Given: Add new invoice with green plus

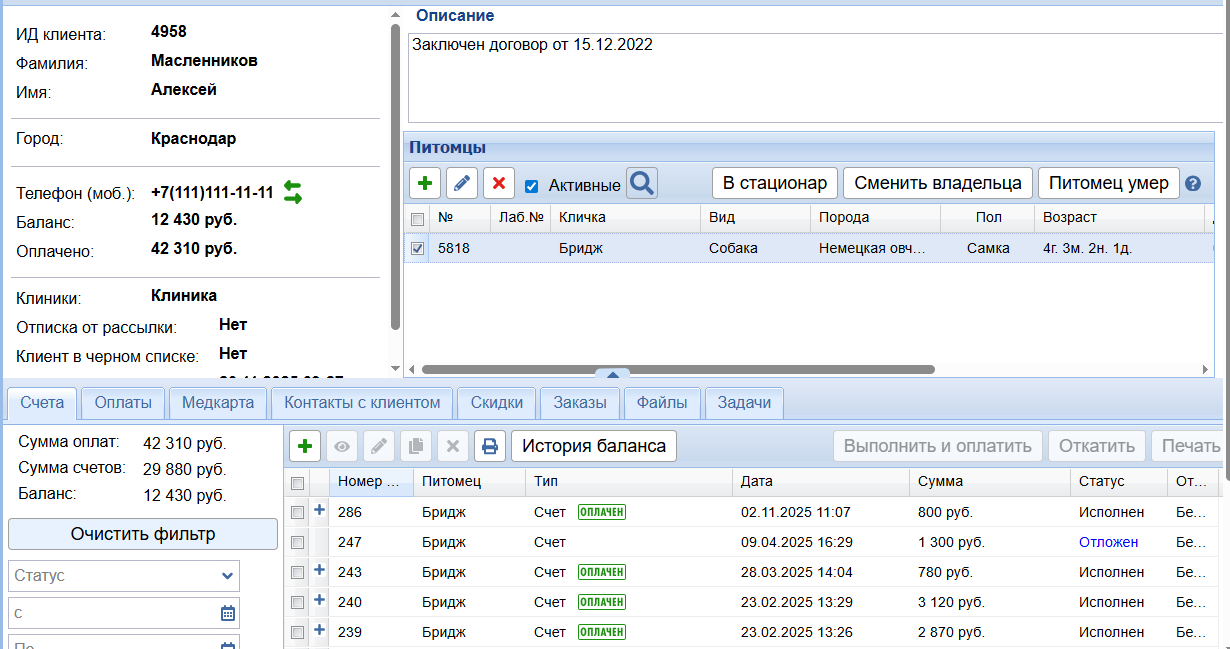Looking at the screenshot, I should click(304, 446).
